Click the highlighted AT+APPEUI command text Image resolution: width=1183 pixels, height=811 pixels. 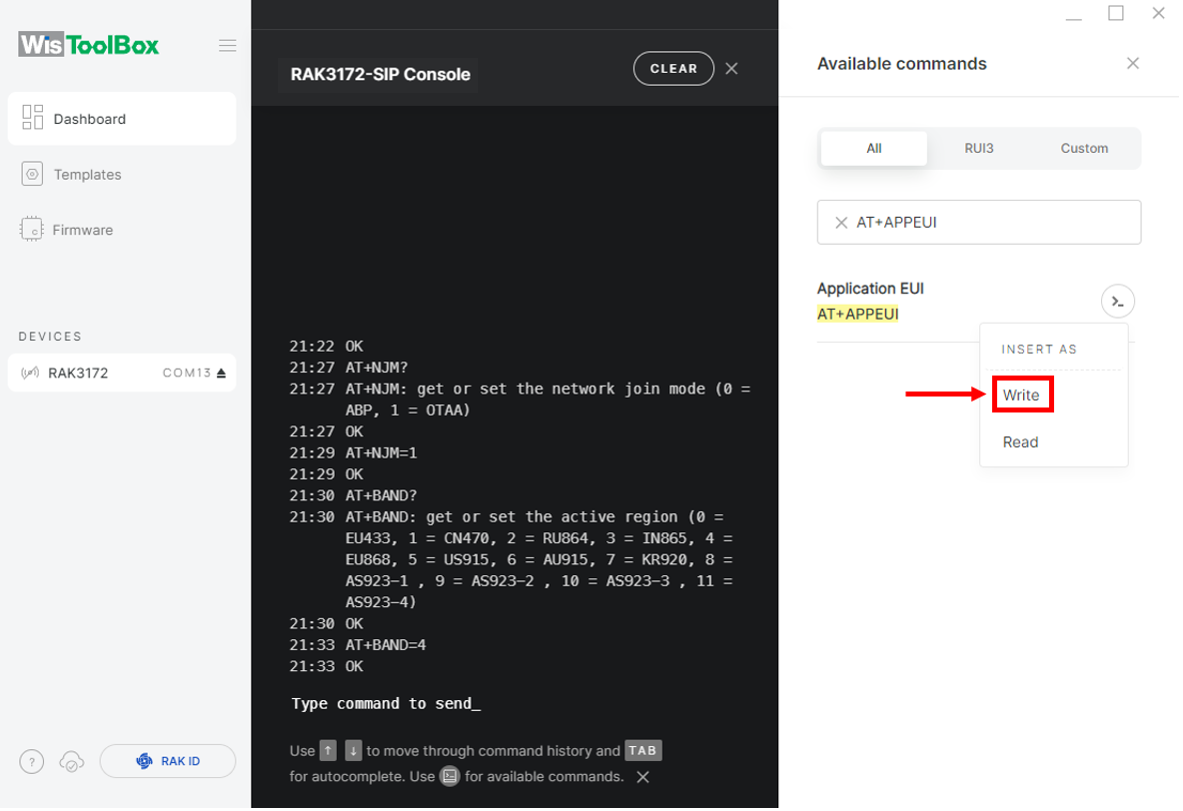pyautogui.click(x=858, y=314)
